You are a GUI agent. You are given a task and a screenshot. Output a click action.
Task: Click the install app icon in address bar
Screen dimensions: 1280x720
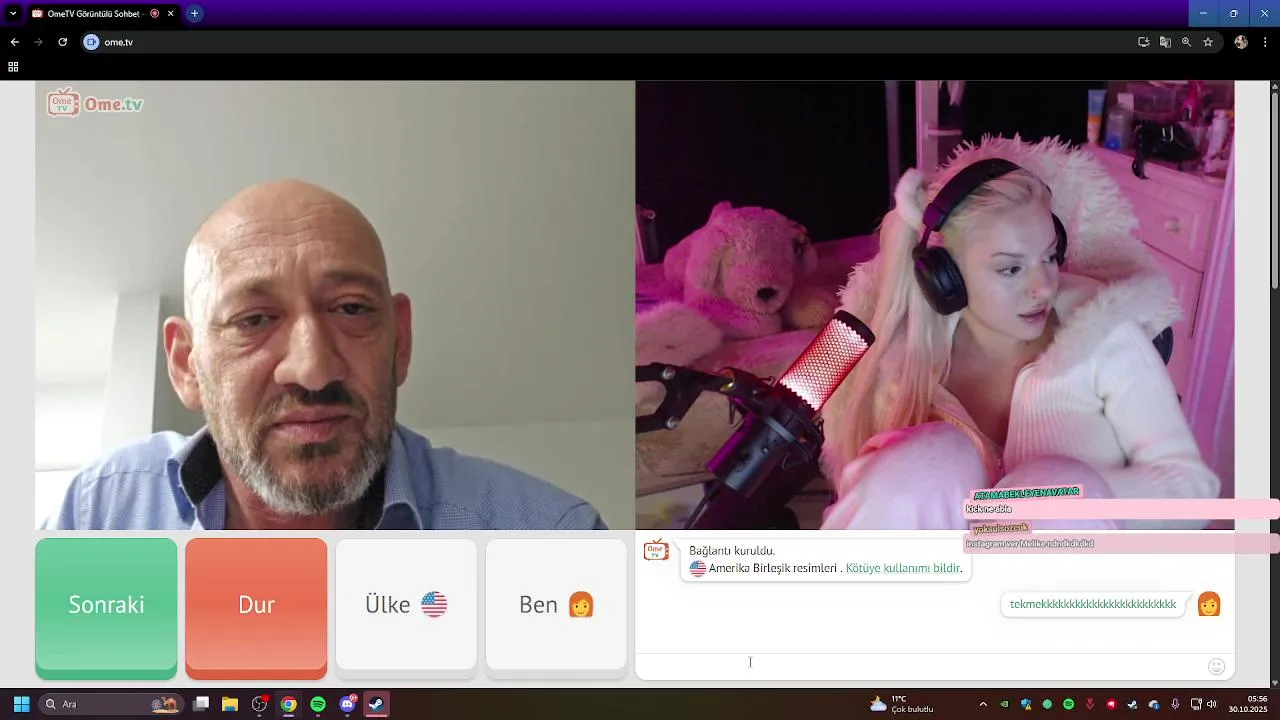(1143, 42)
